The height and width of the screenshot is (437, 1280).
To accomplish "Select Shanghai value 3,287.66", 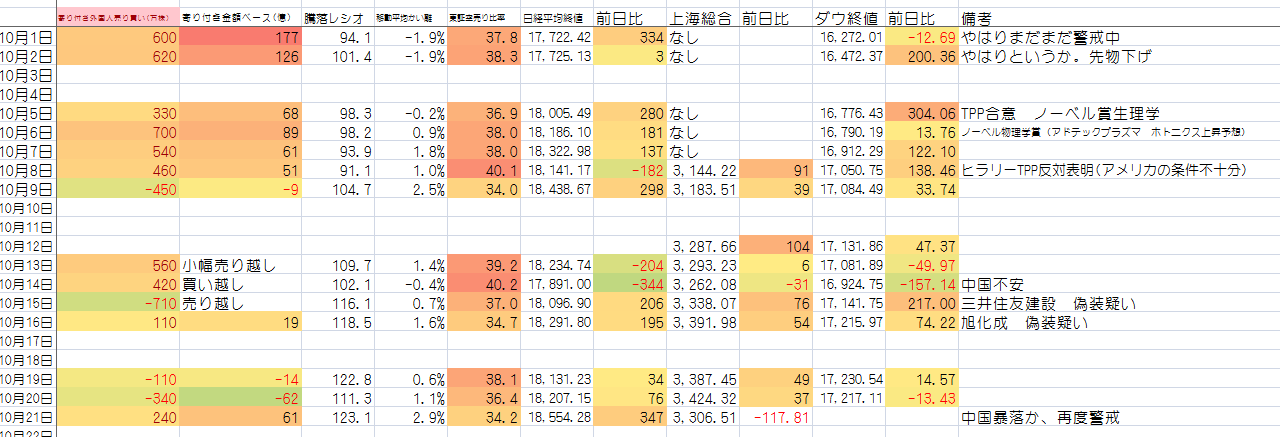I will [704, 246].
